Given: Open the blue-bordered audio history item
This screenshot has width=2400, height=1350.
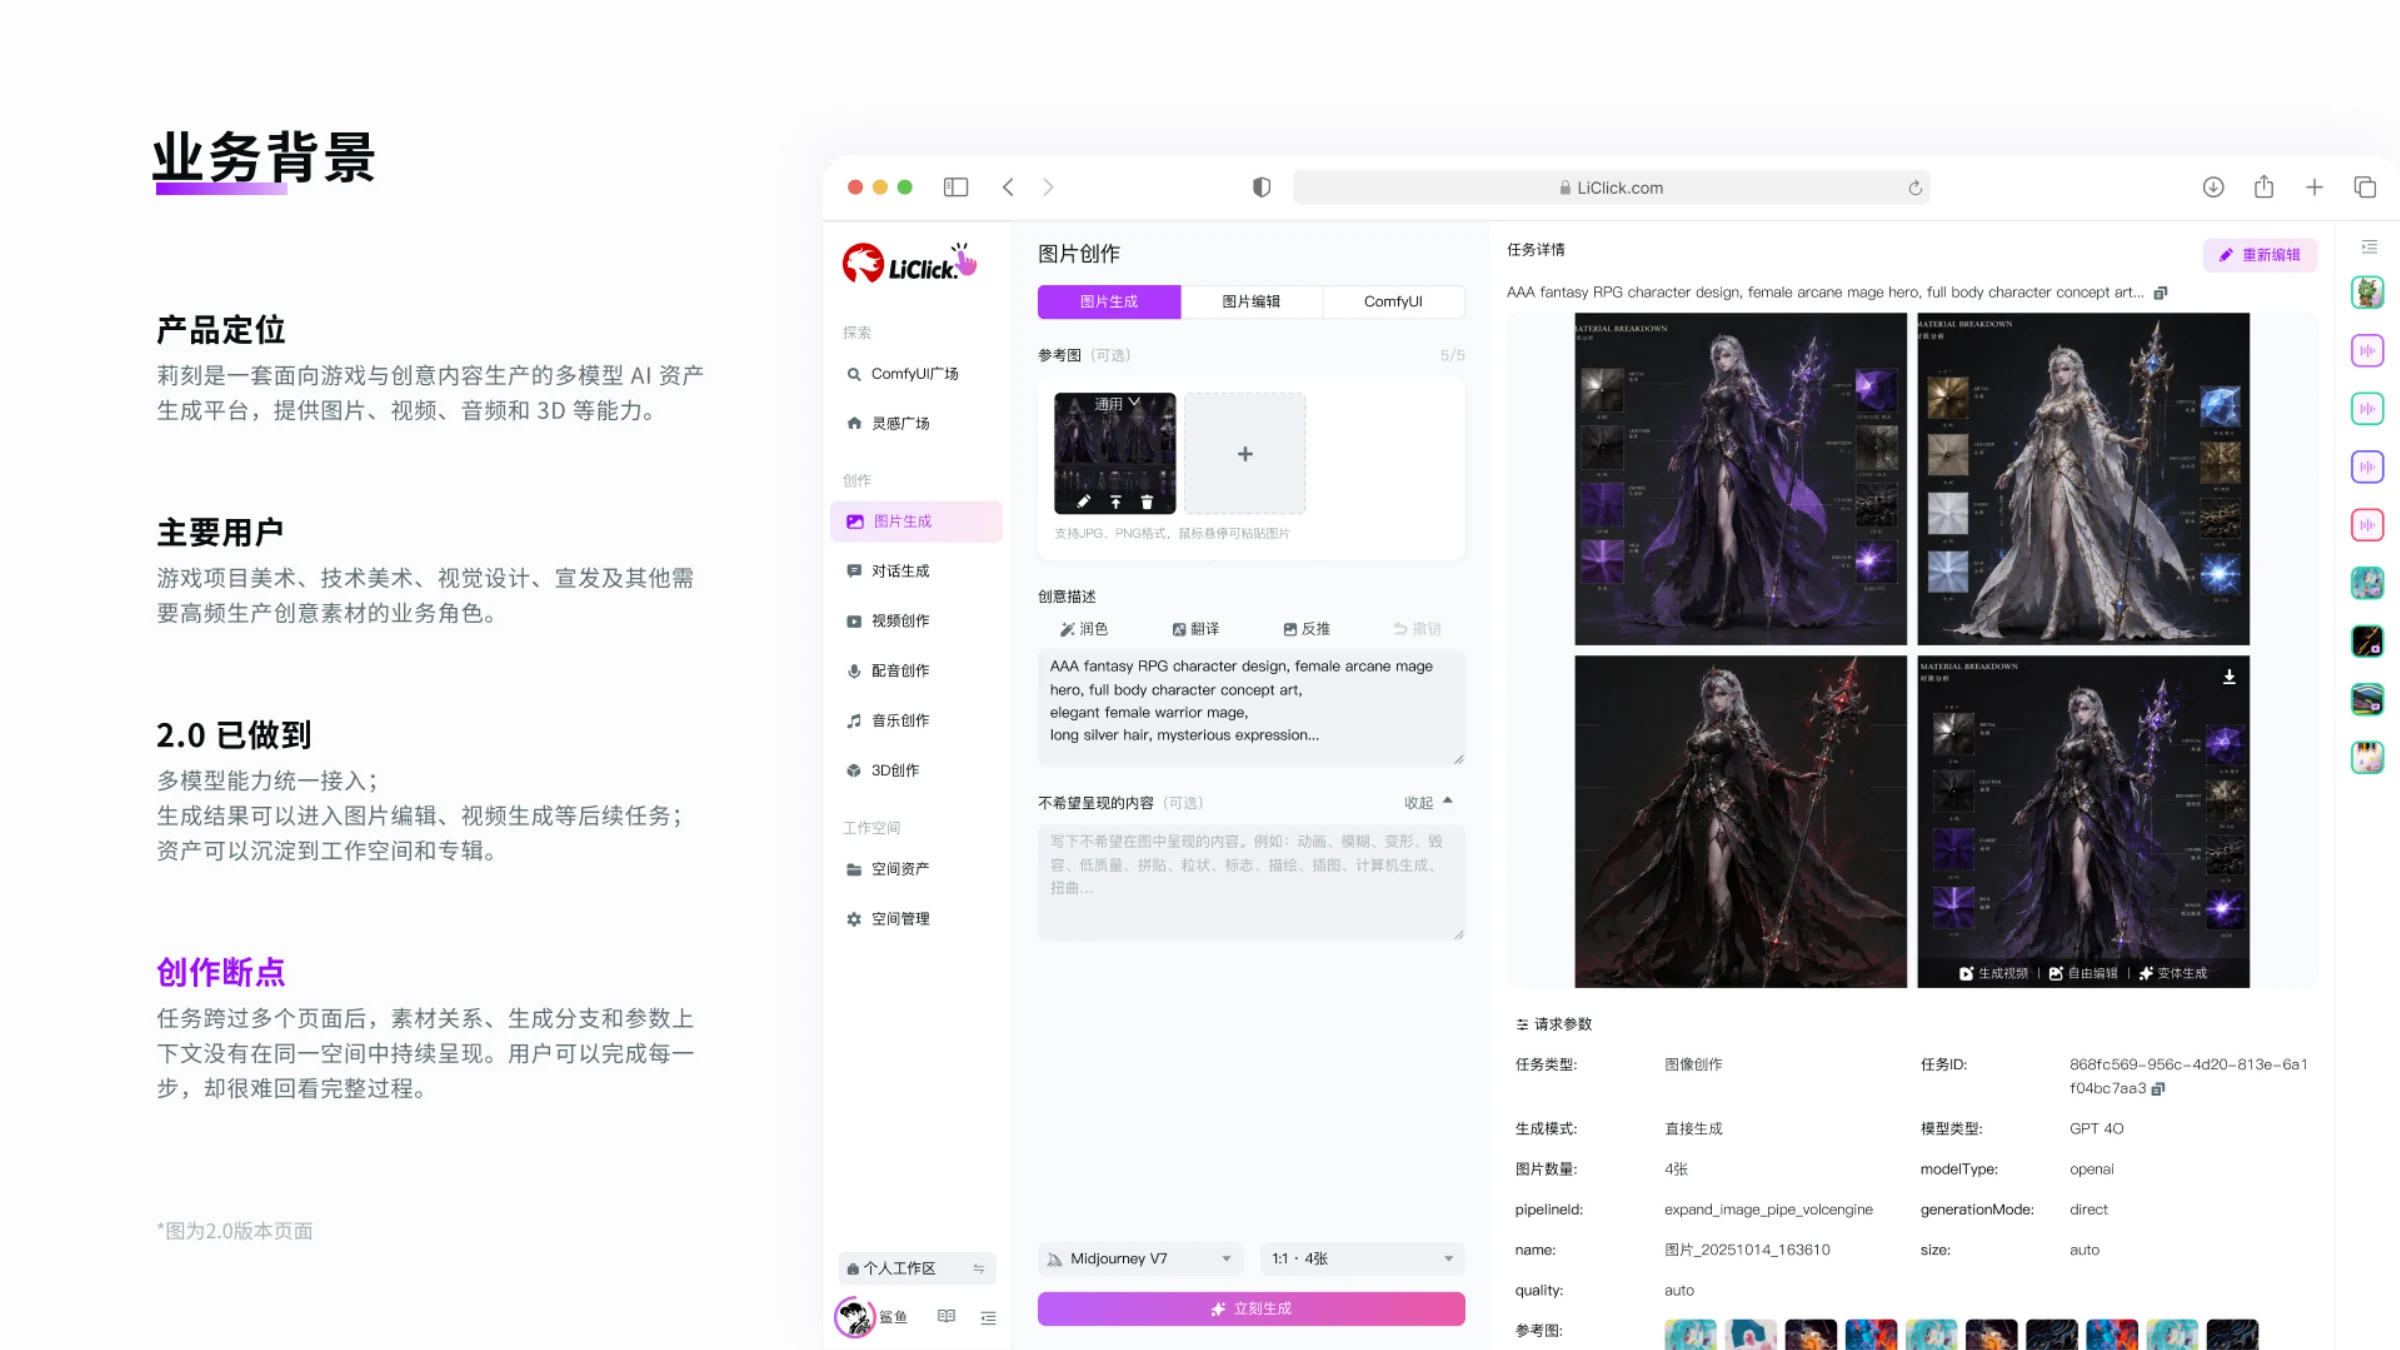Looking at the screenshot, I should click(x=2367, y=467).
